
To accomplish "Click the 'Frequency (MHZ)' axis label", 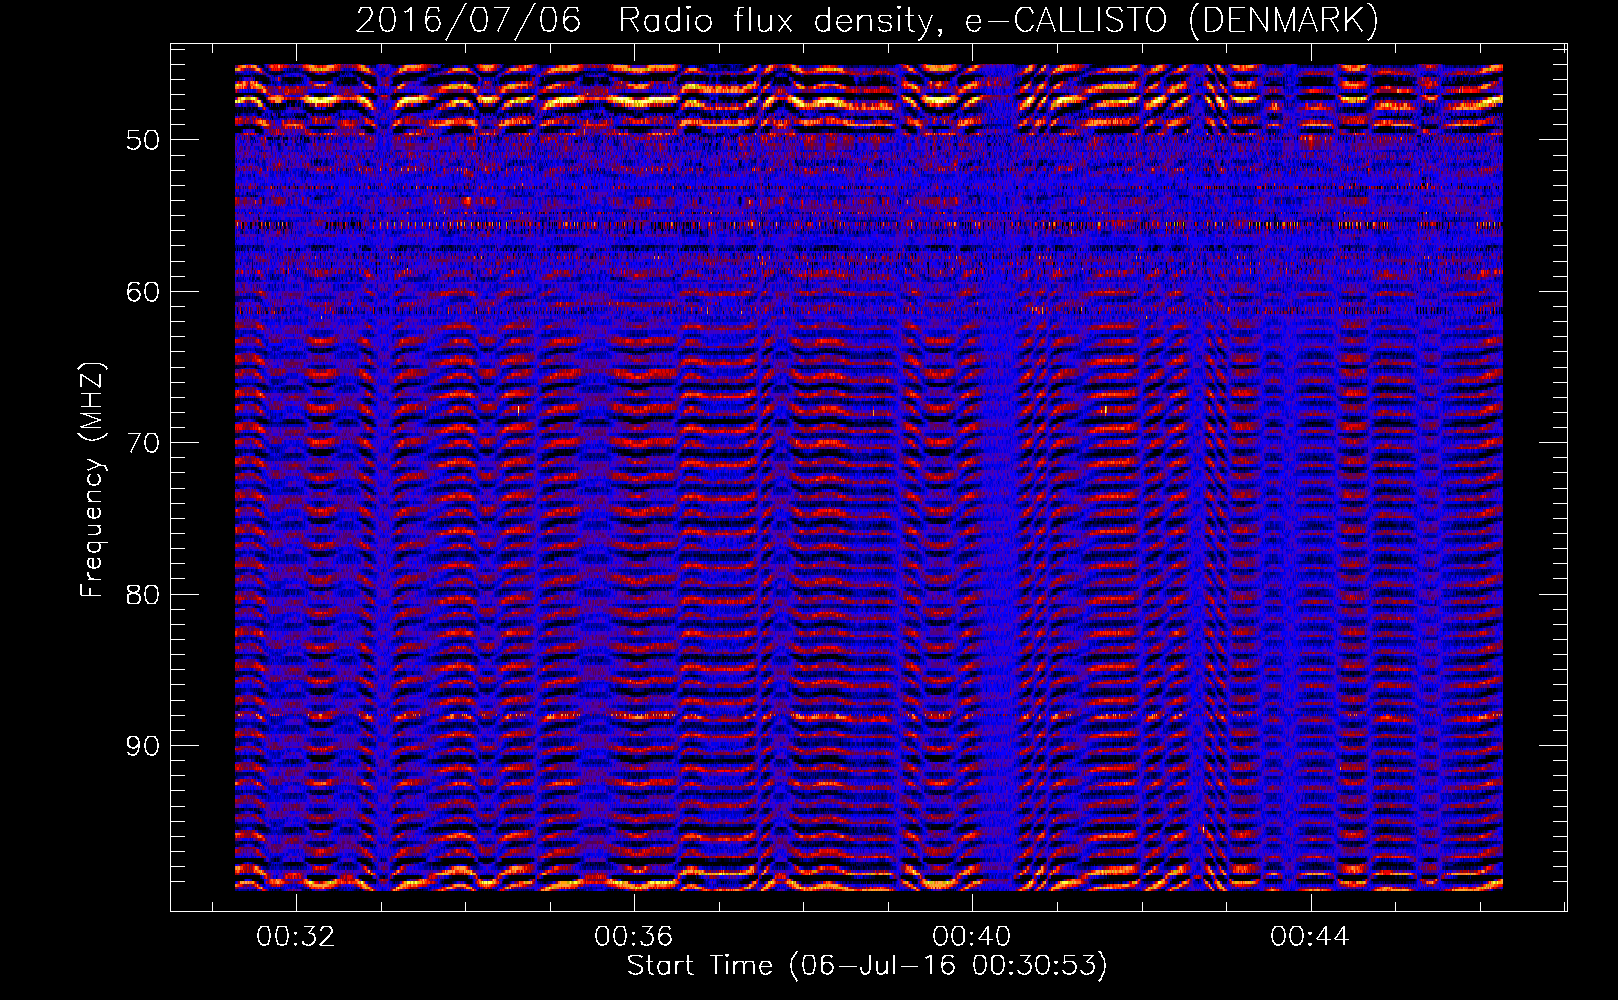I will coord(92,481).
